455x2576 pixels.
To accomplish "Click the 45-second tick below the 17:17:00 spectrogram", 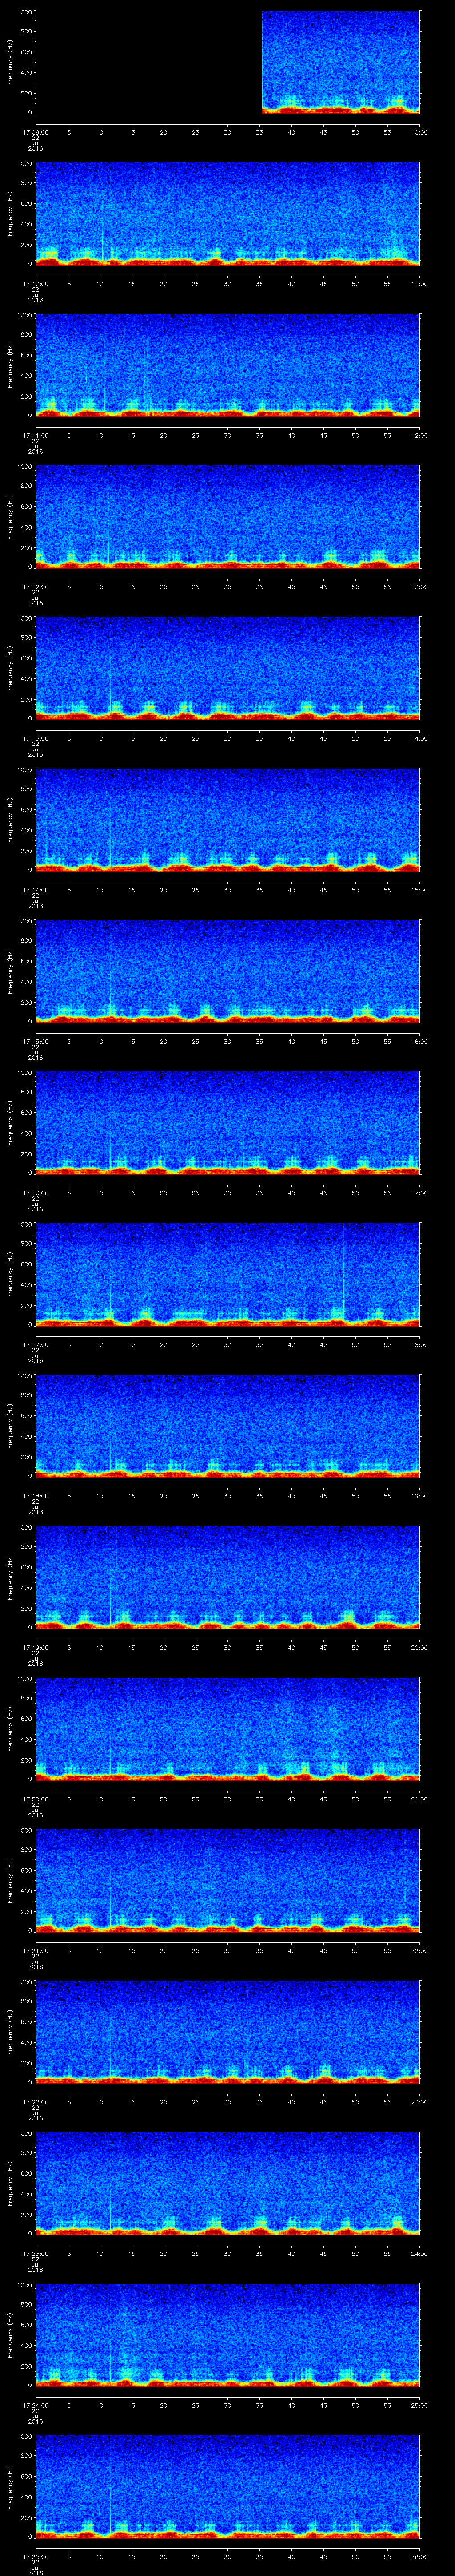I will click(323, 1344).
